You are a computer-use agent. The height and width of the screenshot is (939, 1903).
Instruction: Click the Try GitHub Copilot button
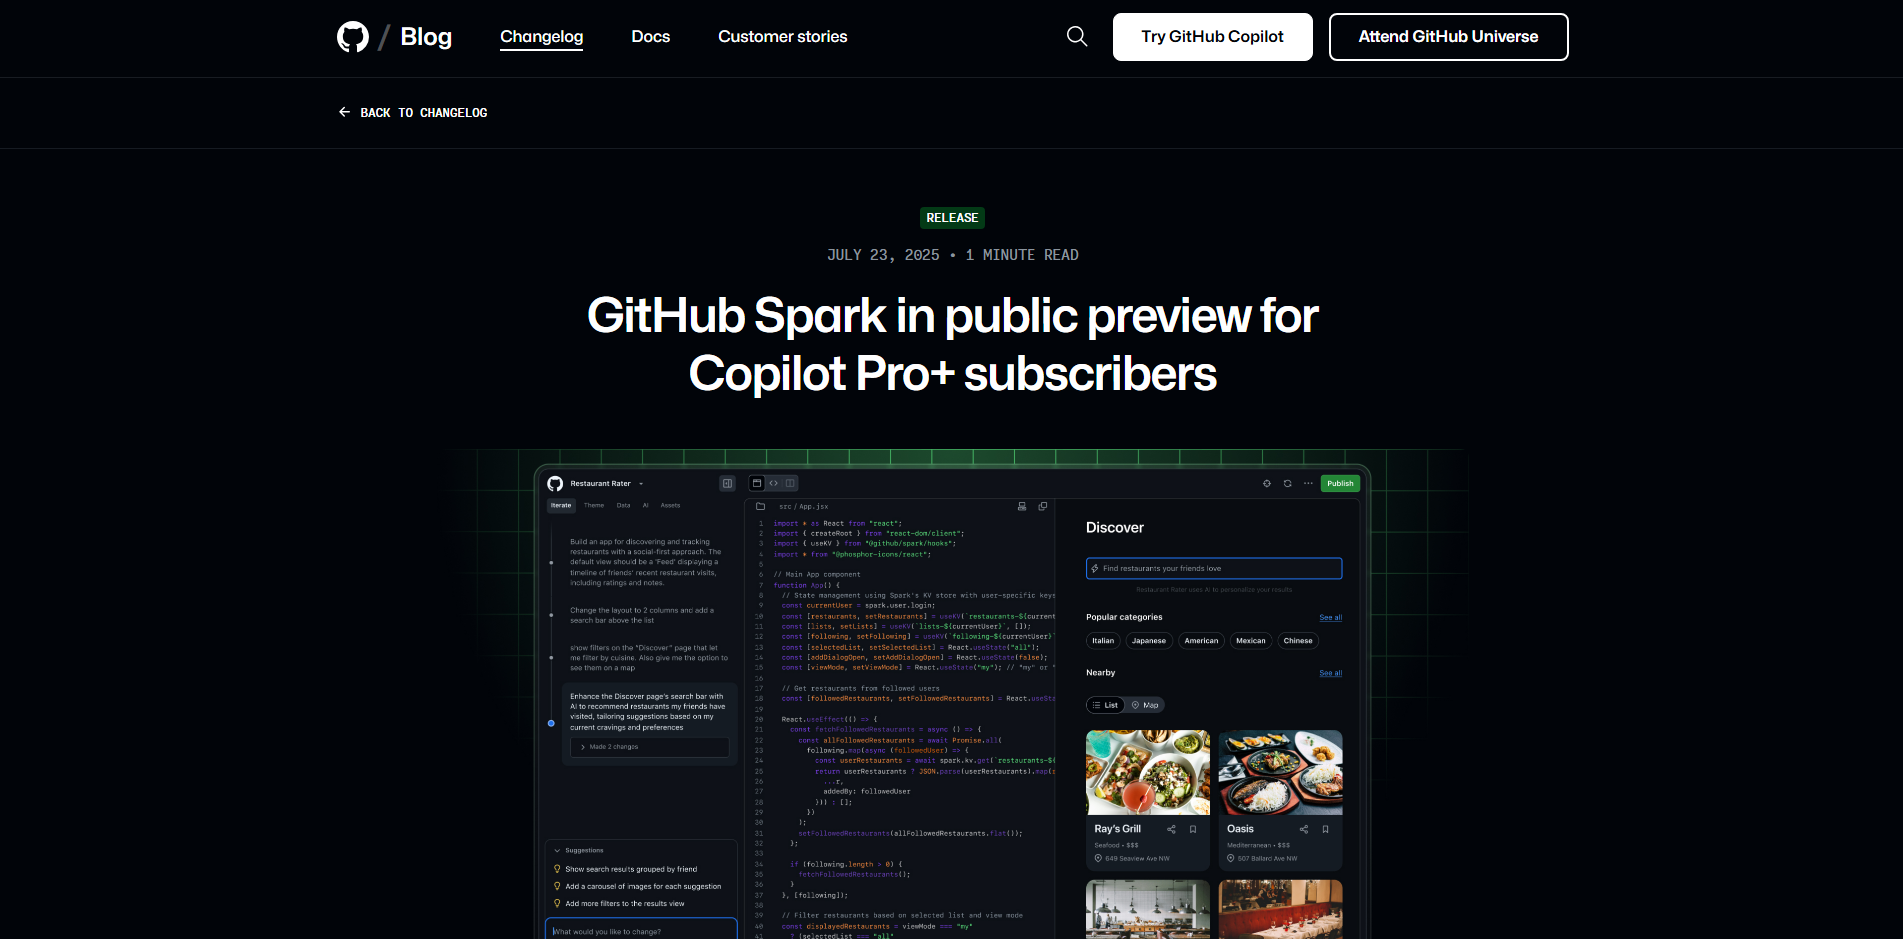[x=1213, y=37]
